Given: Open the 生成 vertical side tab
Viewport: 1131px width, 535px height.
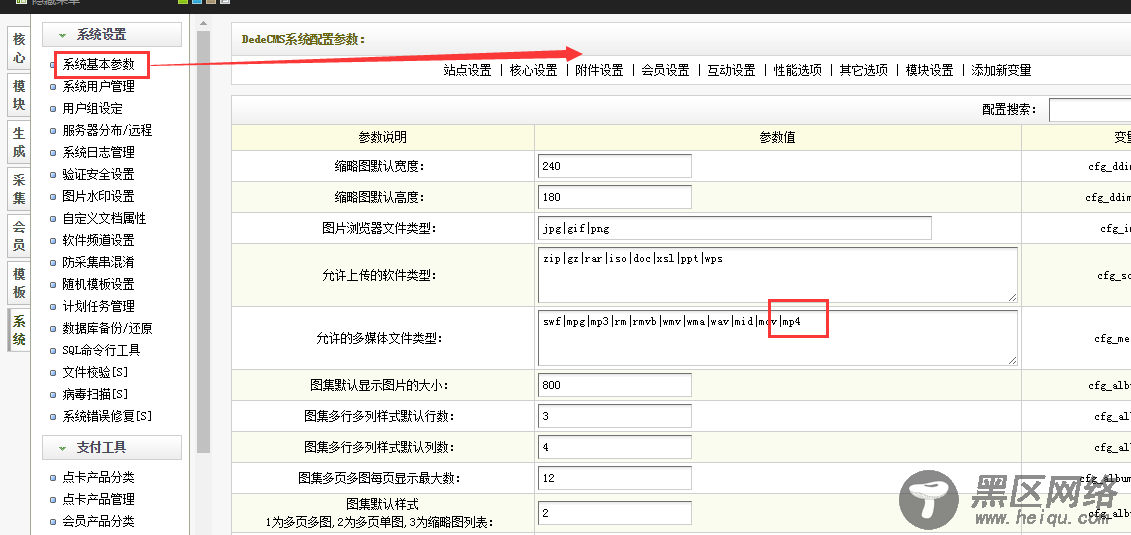Looking at the screenshot, I should (19, 143).
